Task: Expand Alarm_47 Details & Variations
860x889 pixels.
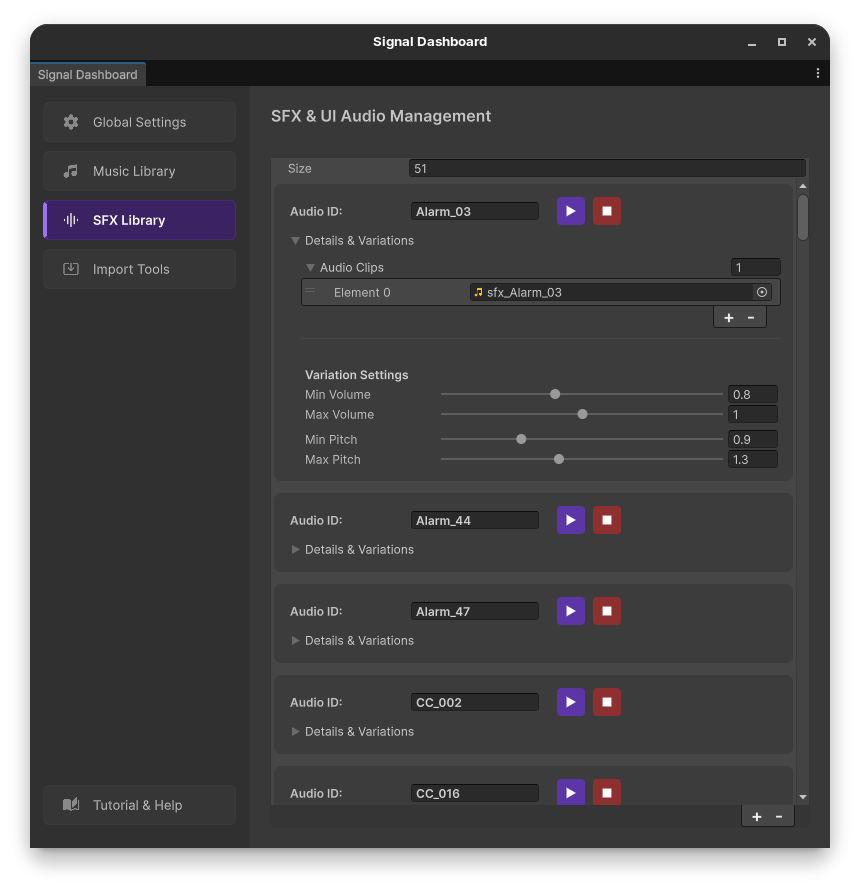Action: (295, 640)
